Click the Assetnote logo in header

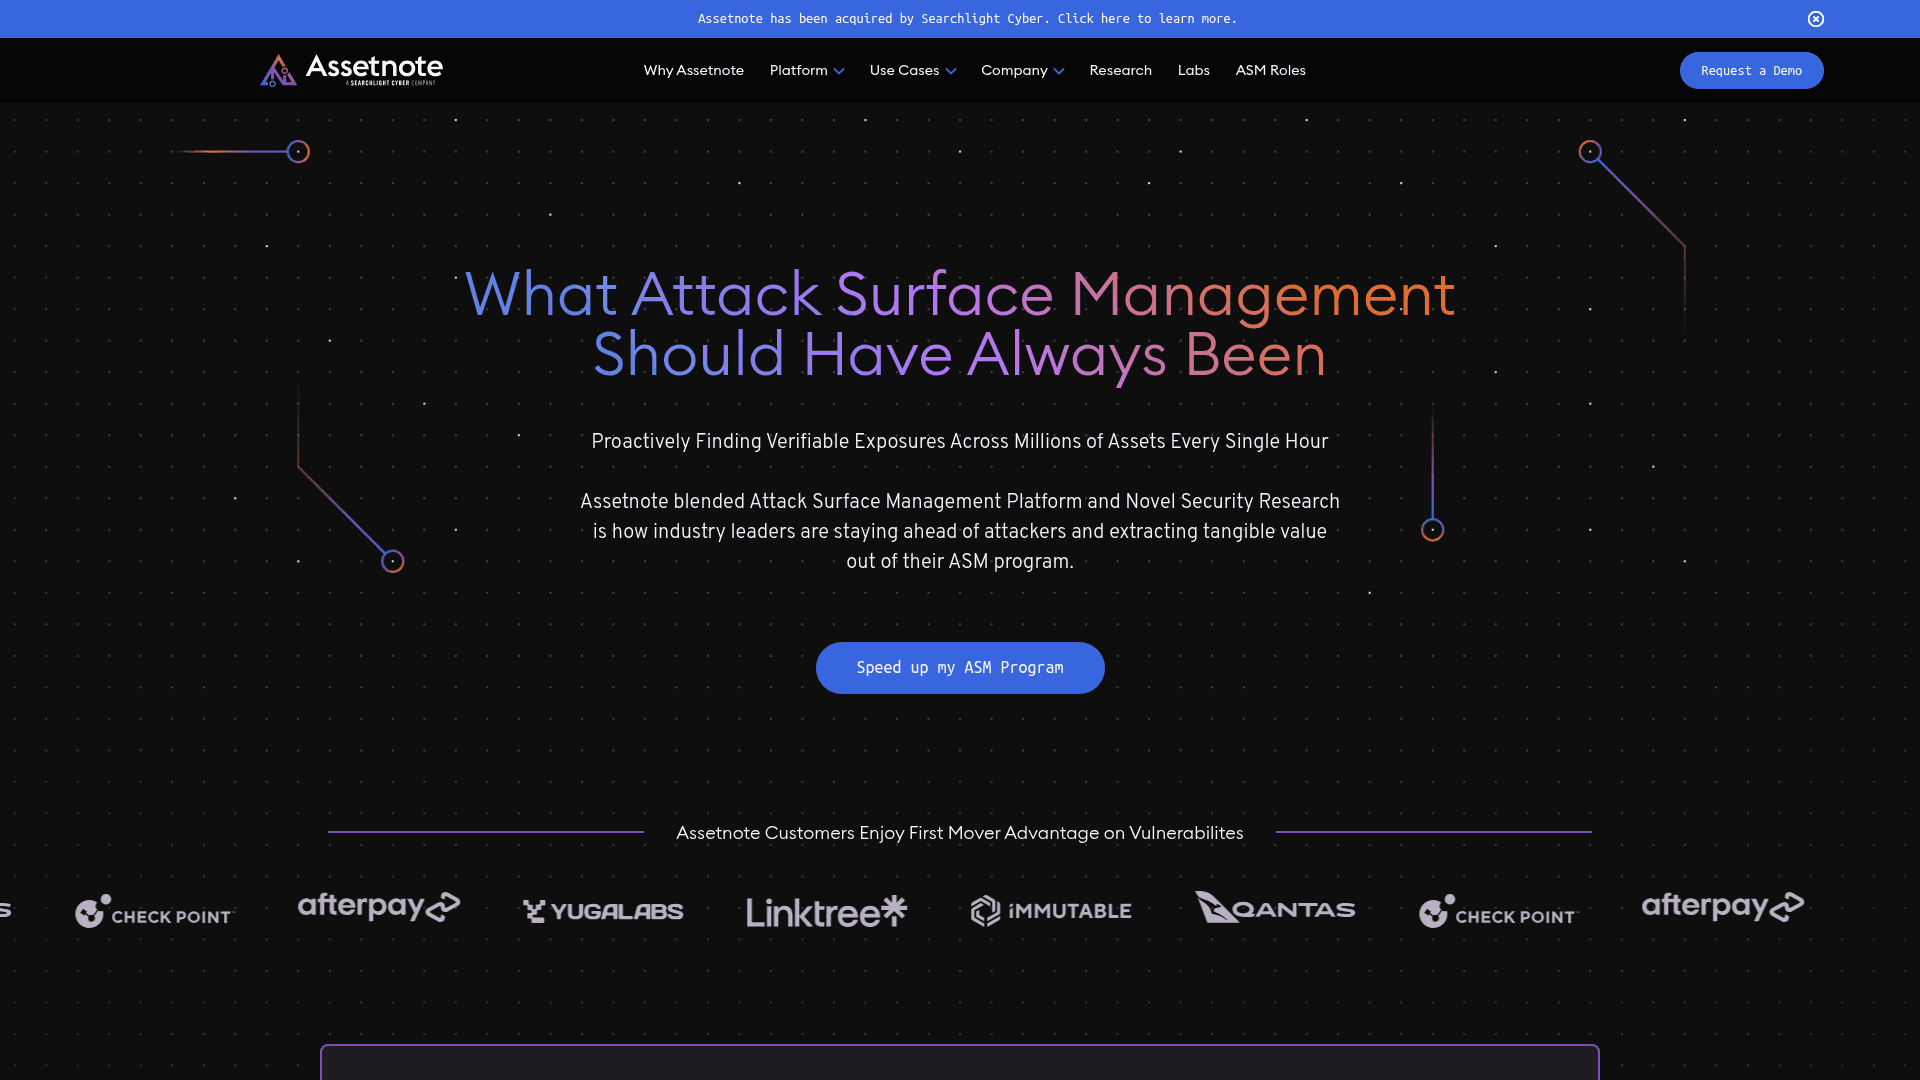click(351, 70)
